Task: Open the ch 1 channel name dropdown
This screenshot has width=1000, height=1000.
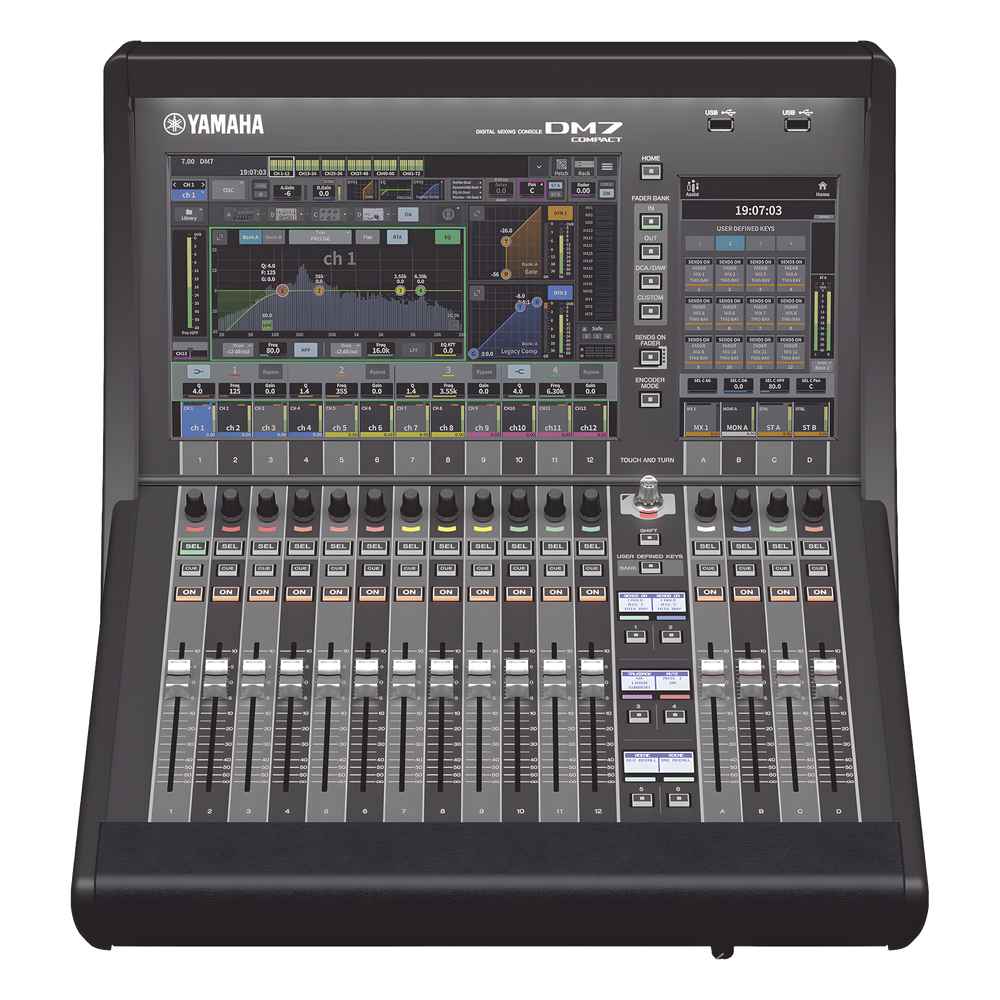Action: coord(189,195)
